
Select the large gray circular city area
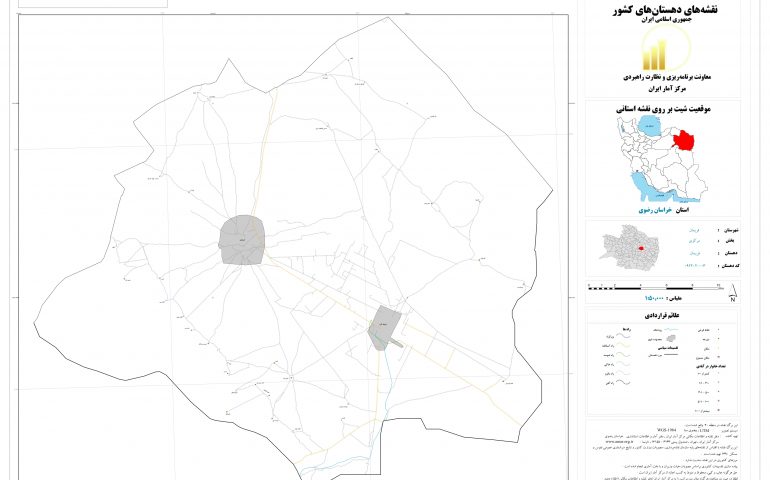click(x=240, y=240)
